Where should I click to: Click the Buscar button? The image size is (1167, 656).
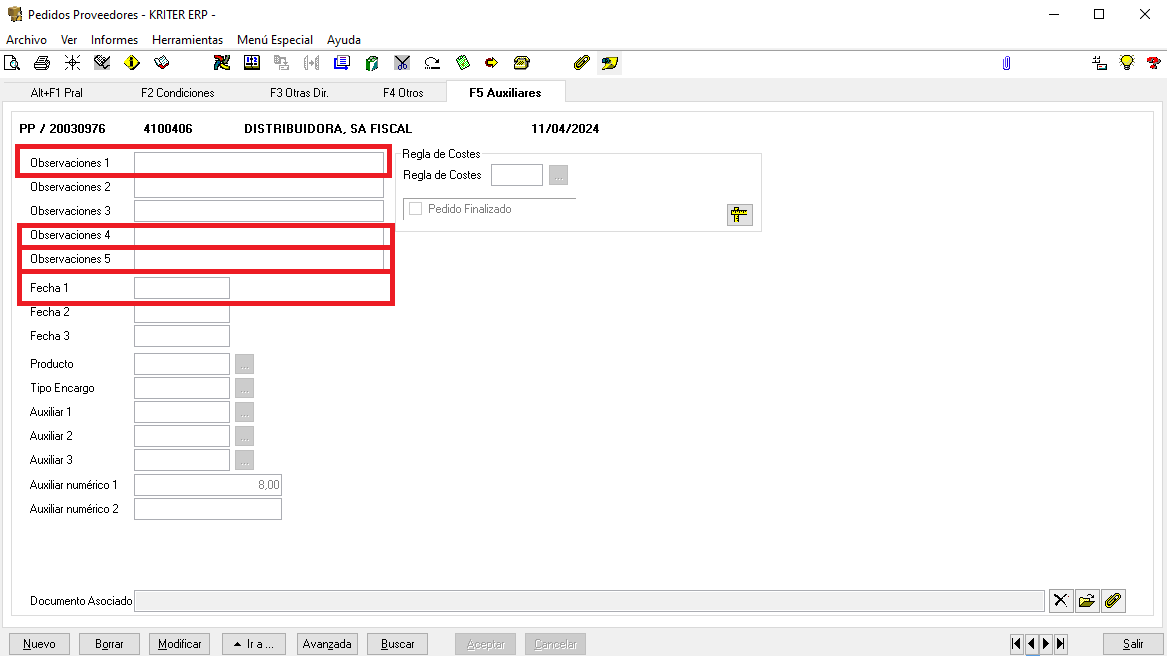[x=397, y=644]
